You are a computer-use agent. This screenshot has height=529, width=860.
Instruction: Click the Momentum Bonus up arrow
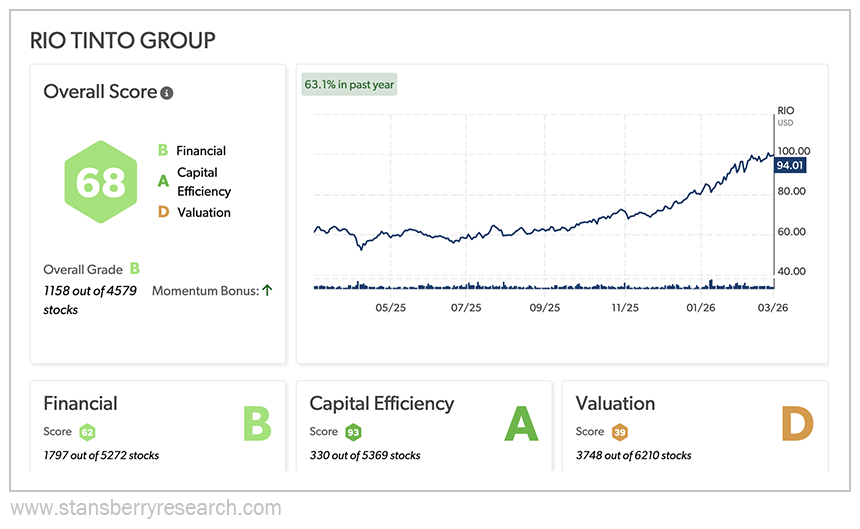pyautogui.click(x=267, y=291)
